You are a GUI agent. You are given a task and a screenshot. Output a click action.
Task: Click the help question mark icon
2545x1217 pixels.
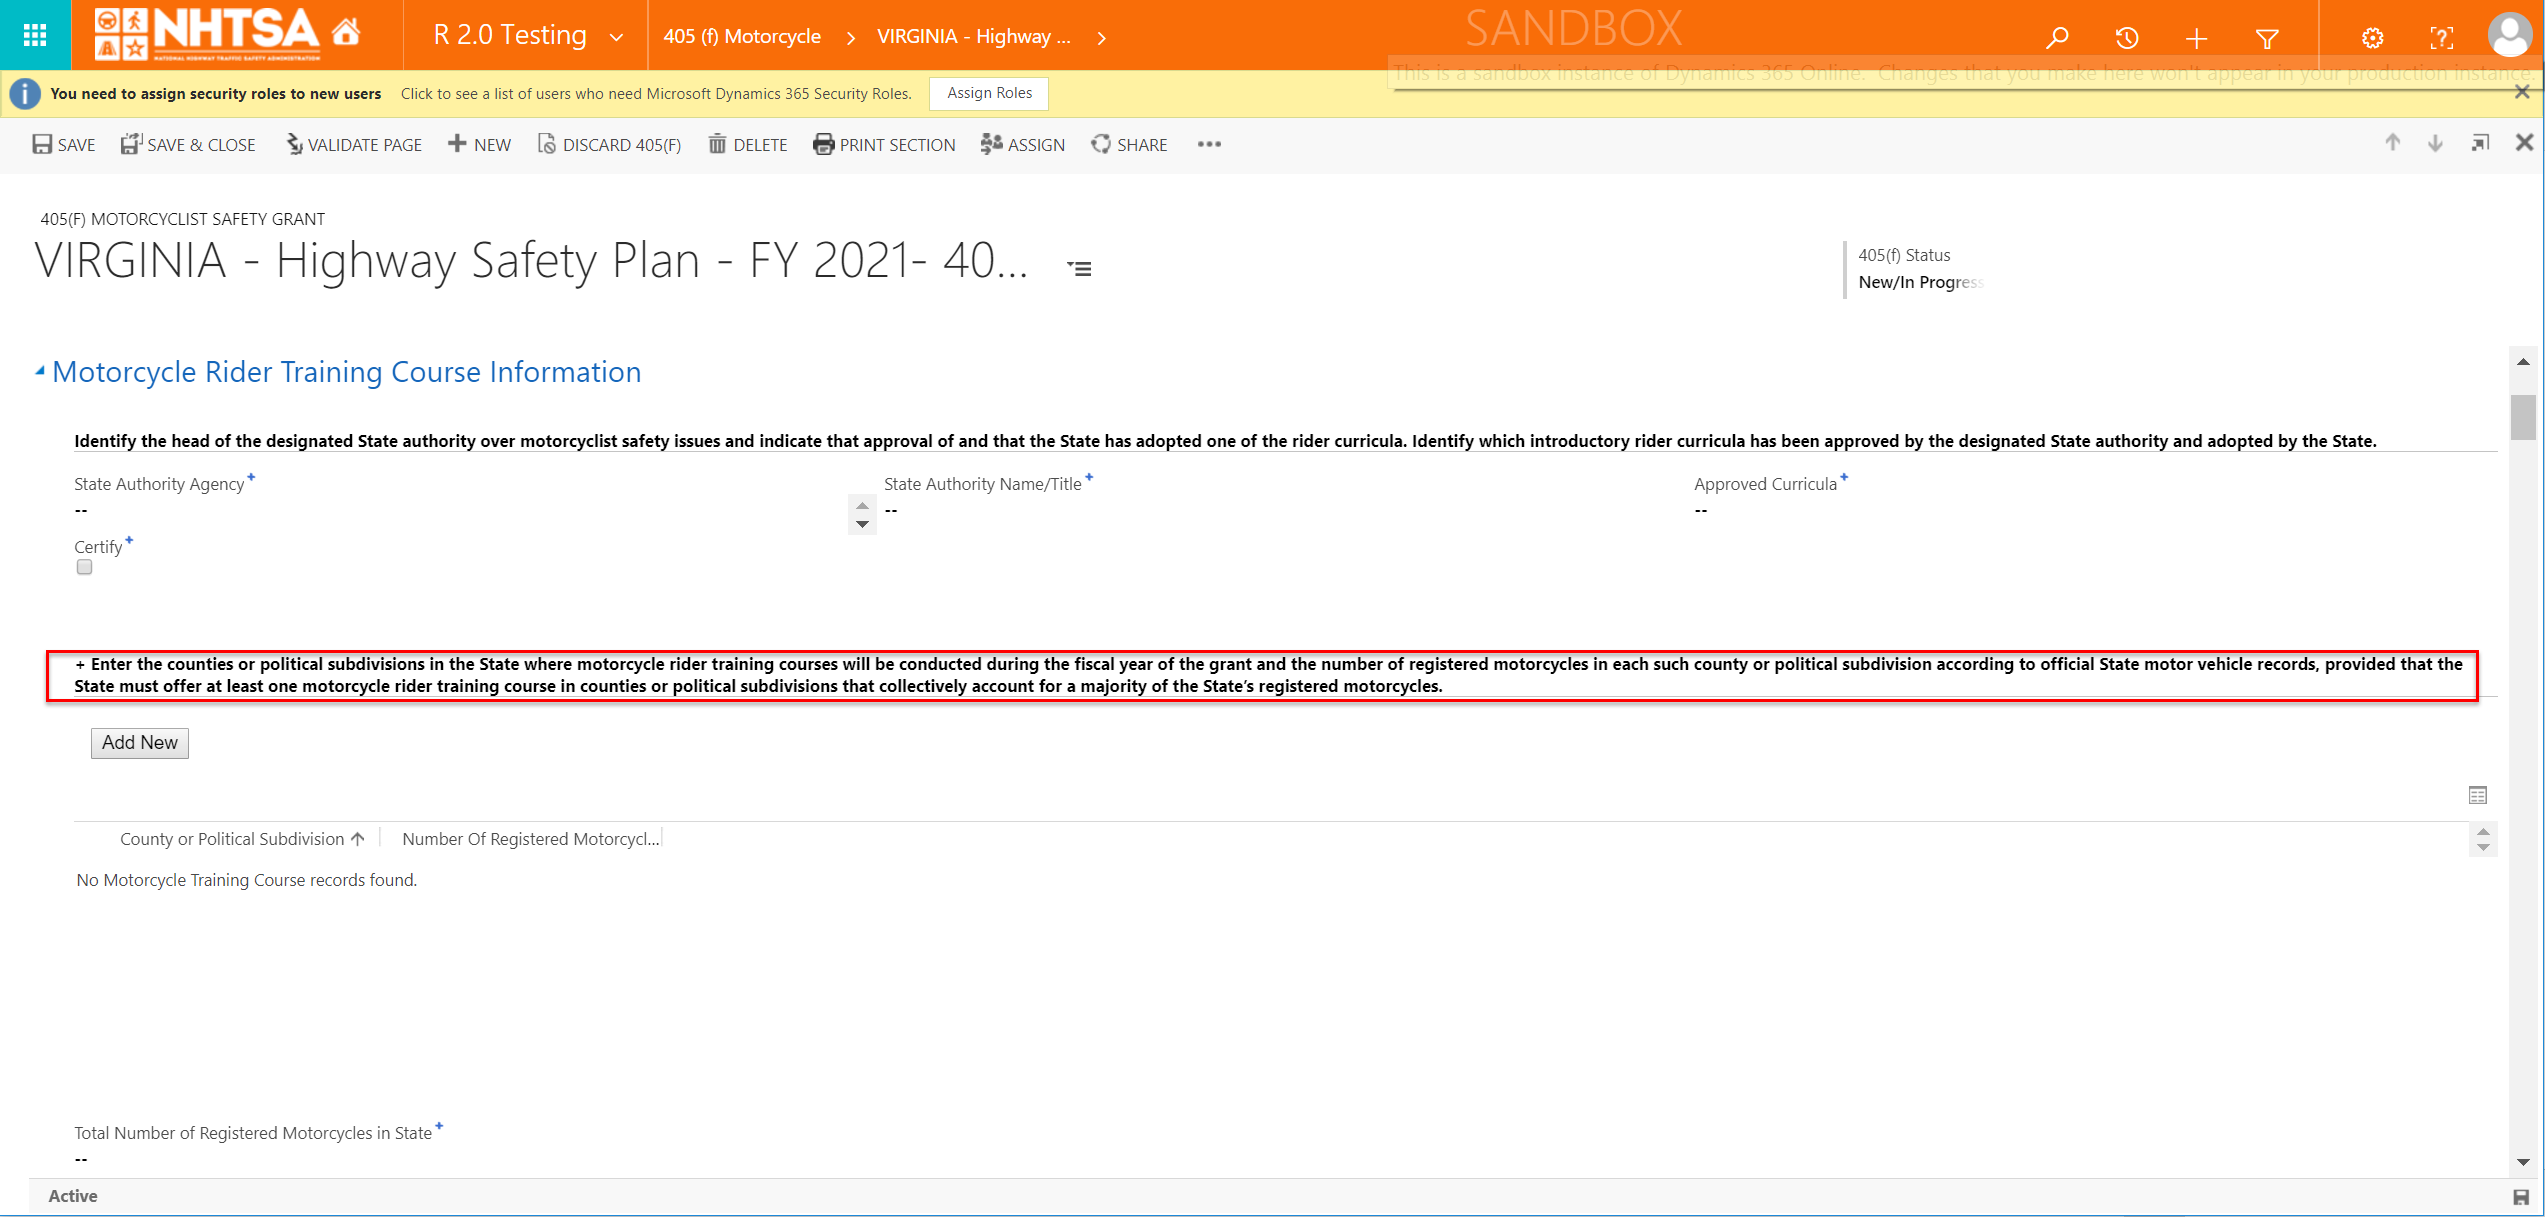pyautogui.click(x=2441, y=38)
